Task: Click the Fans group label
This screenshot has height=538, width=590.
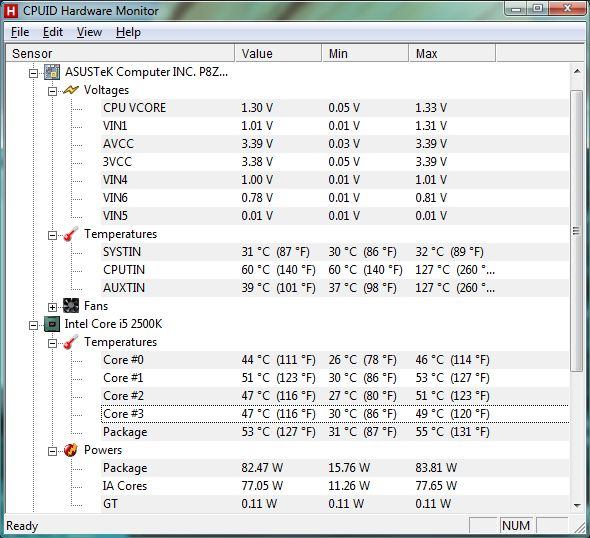Action: [x=96, y=306]
